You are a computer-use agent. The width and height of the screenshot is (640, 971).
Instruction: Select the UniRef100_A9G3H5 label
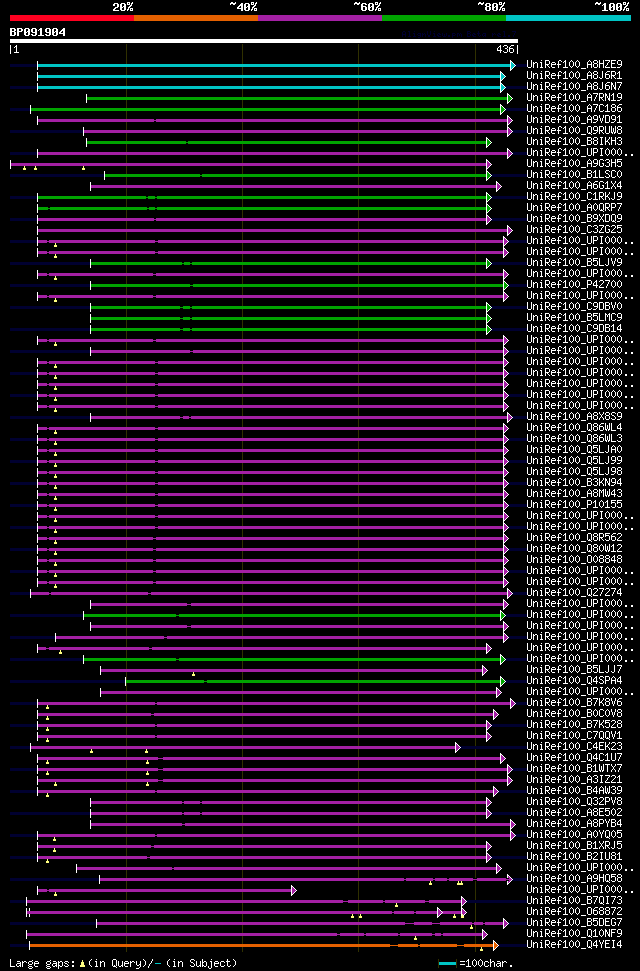pos(574,163)
